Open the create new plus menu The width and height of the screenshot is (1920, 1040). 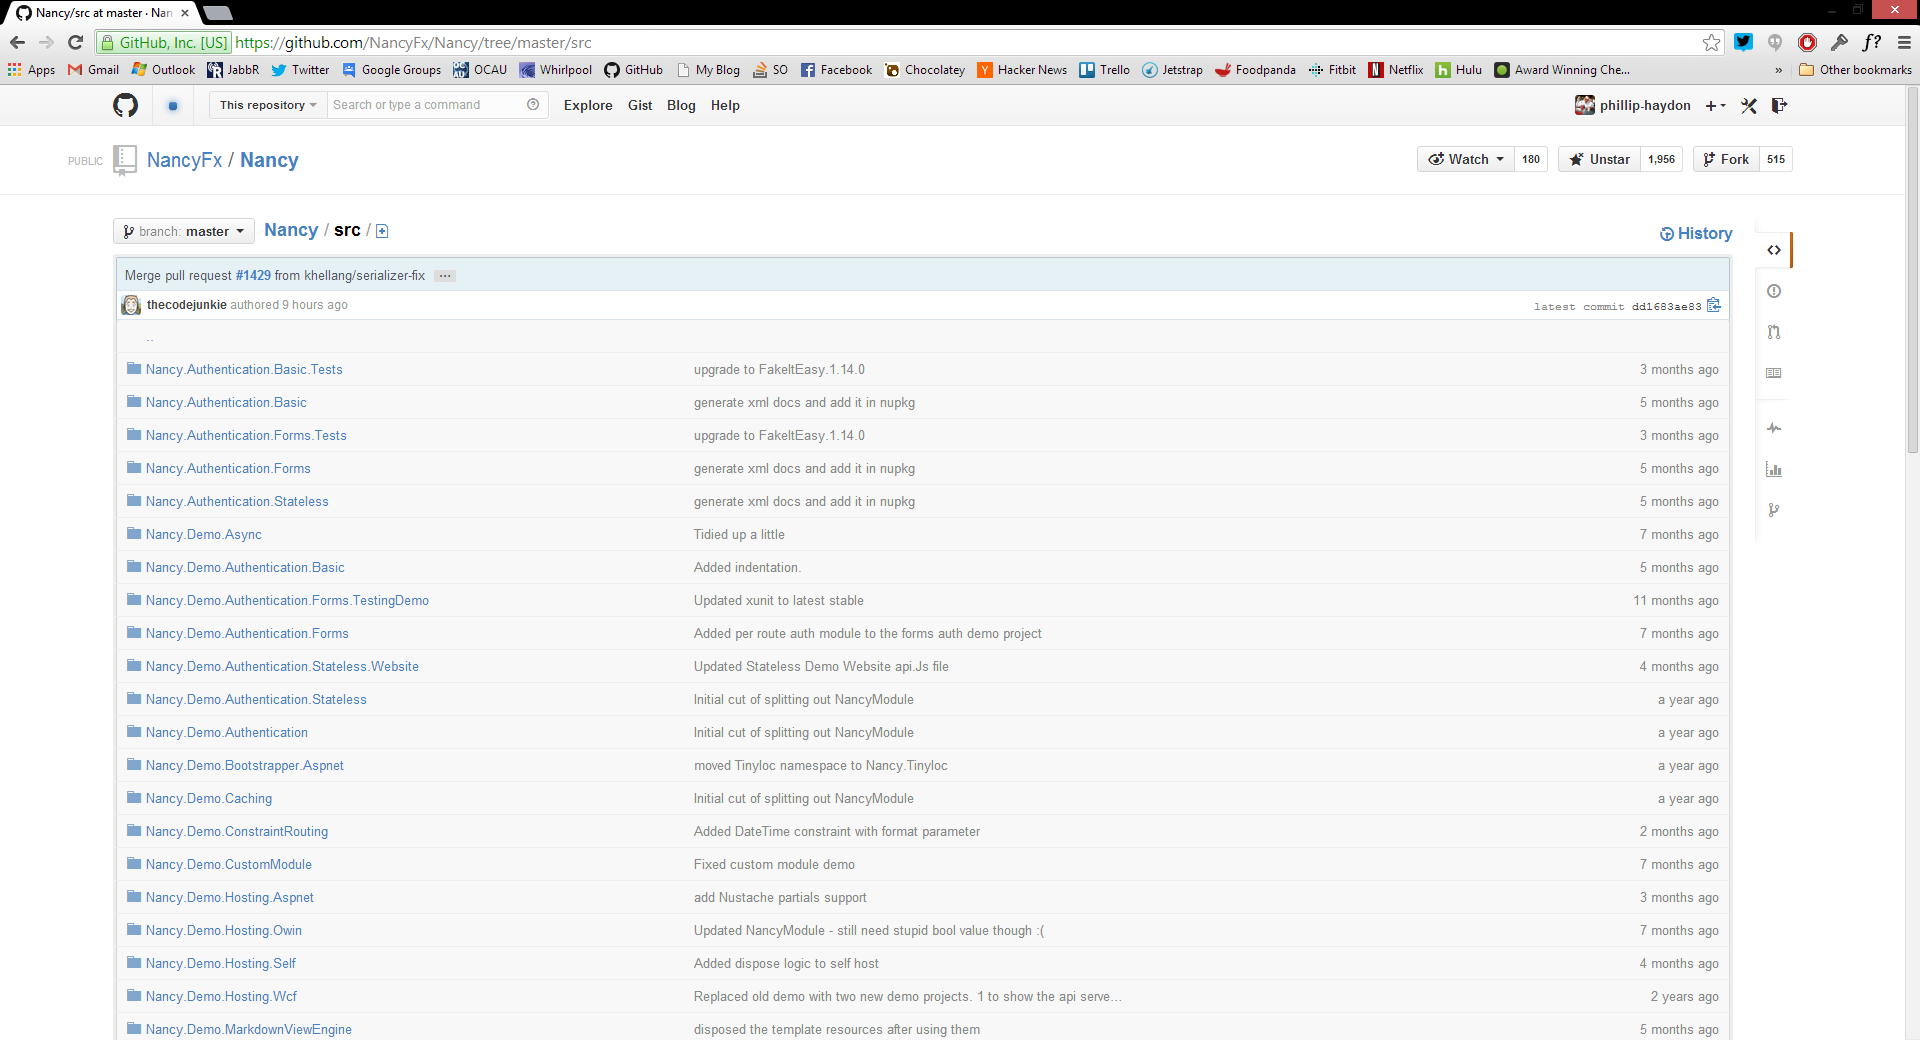coord(1716,105)
